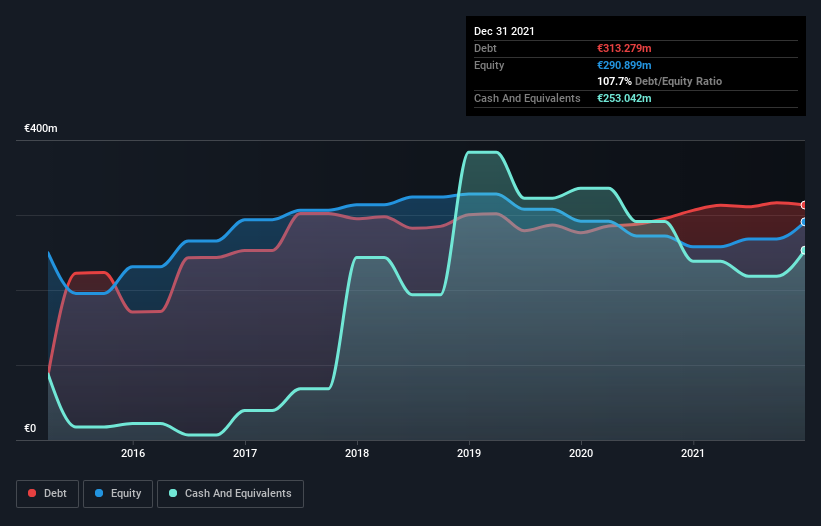Viewport: 821px width, 526px height.
Task: Click the 2018 x-axis label
Action: tap(357, 453)
